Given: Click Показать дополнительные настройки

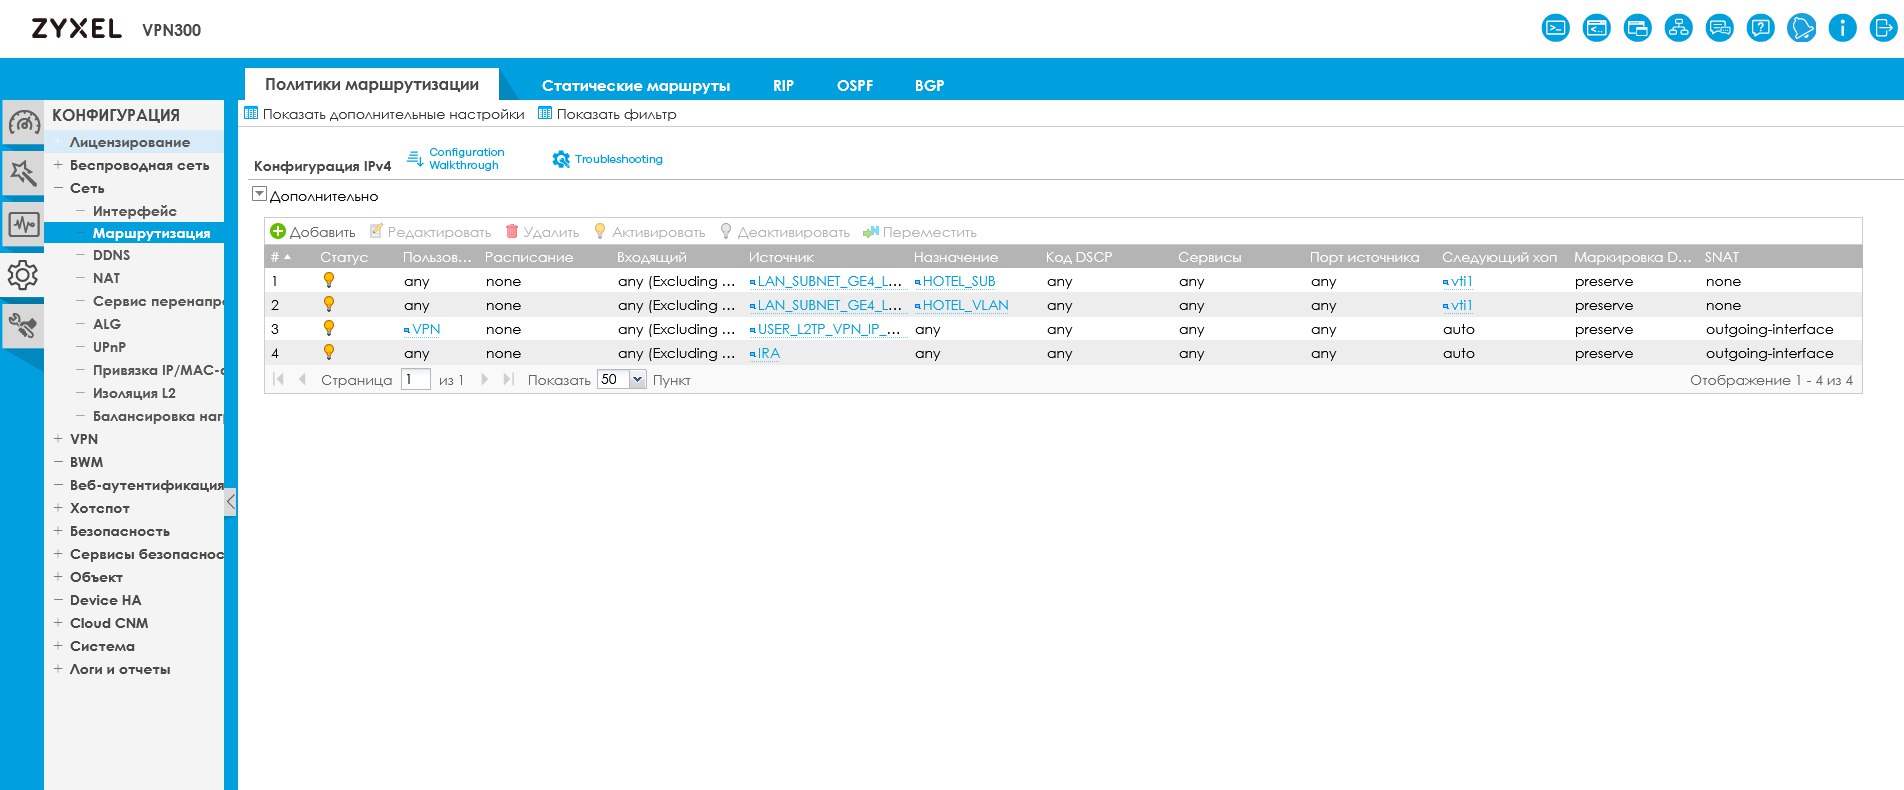Looking at the screenshot, I should coord(385,114).
